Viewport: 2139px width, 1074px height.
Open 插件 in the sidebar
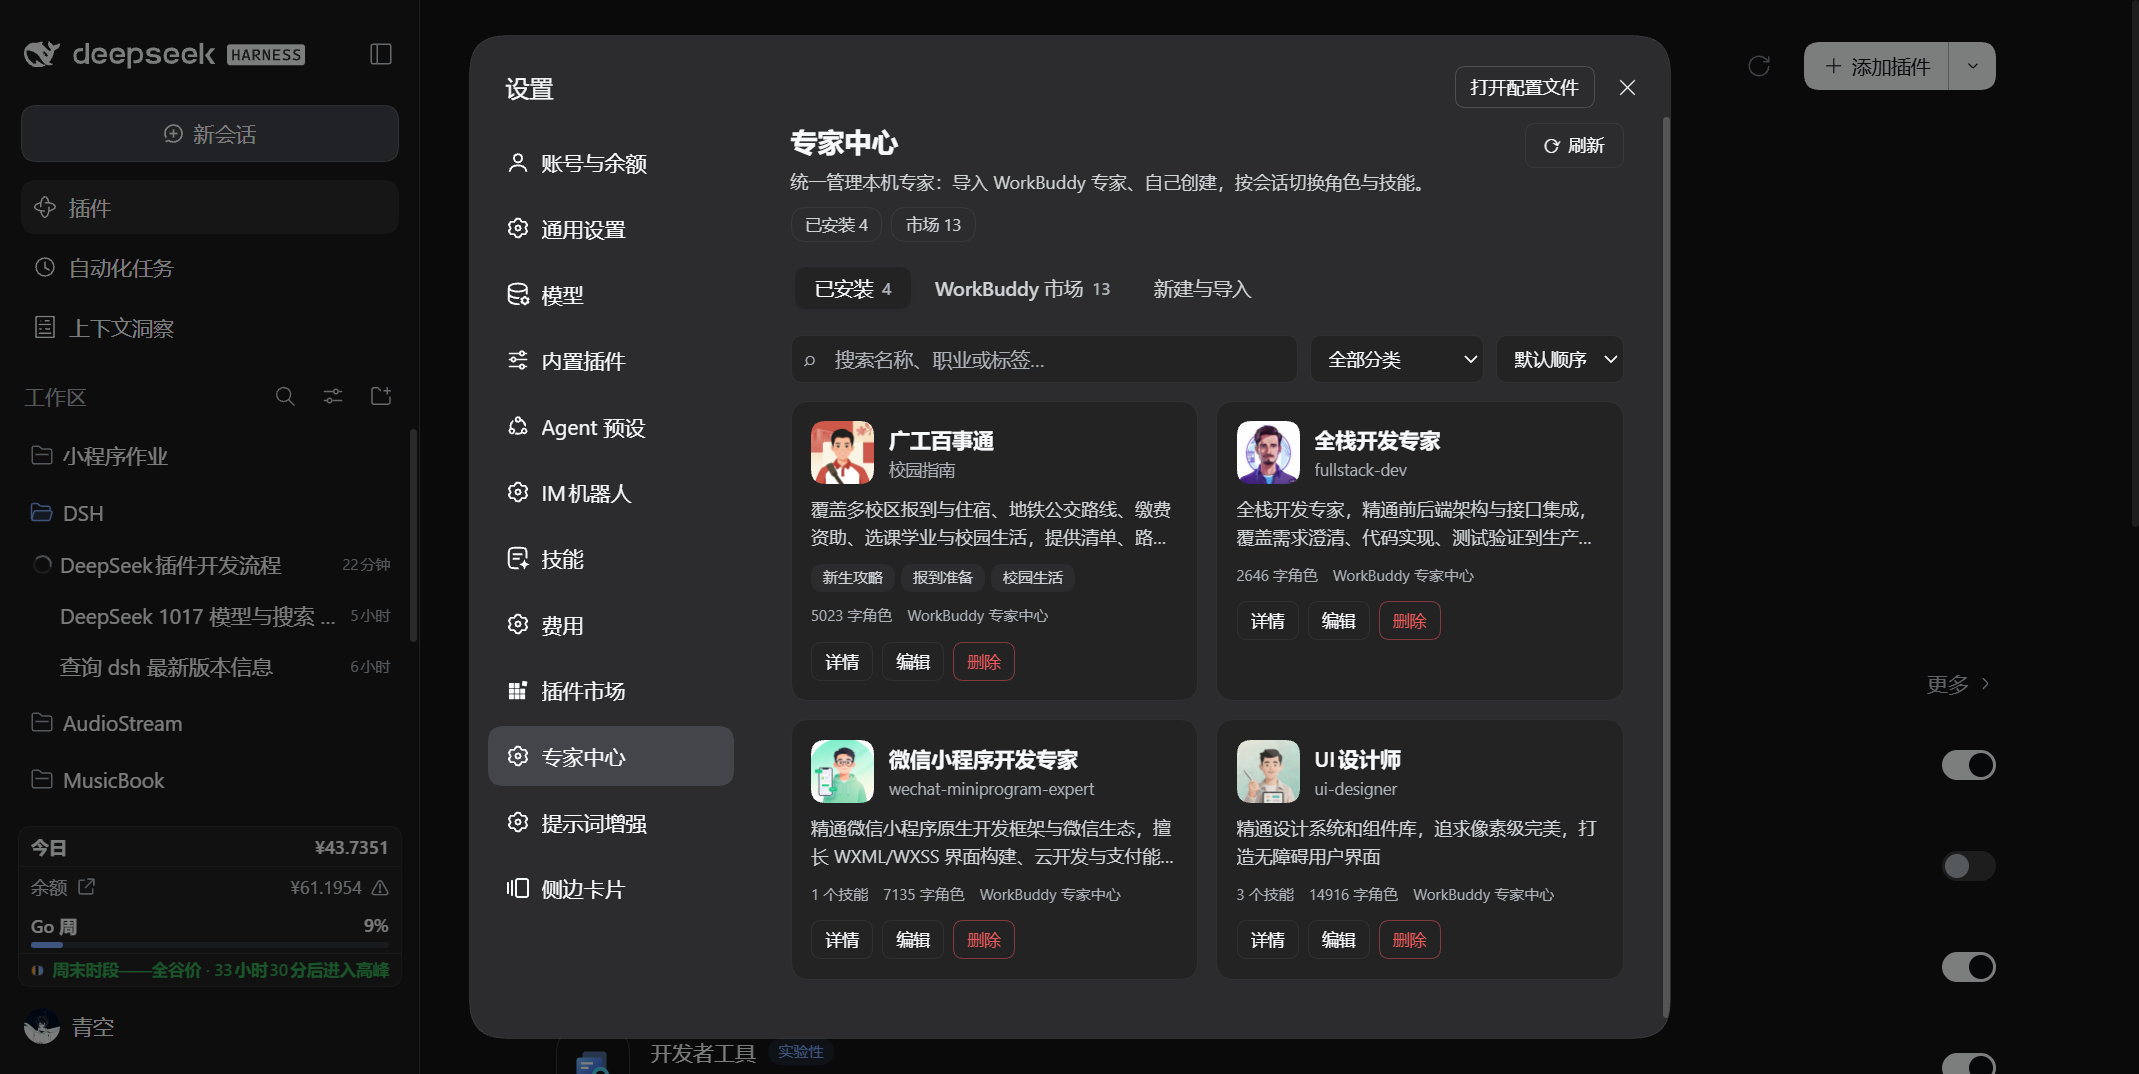tap(210, 208)
